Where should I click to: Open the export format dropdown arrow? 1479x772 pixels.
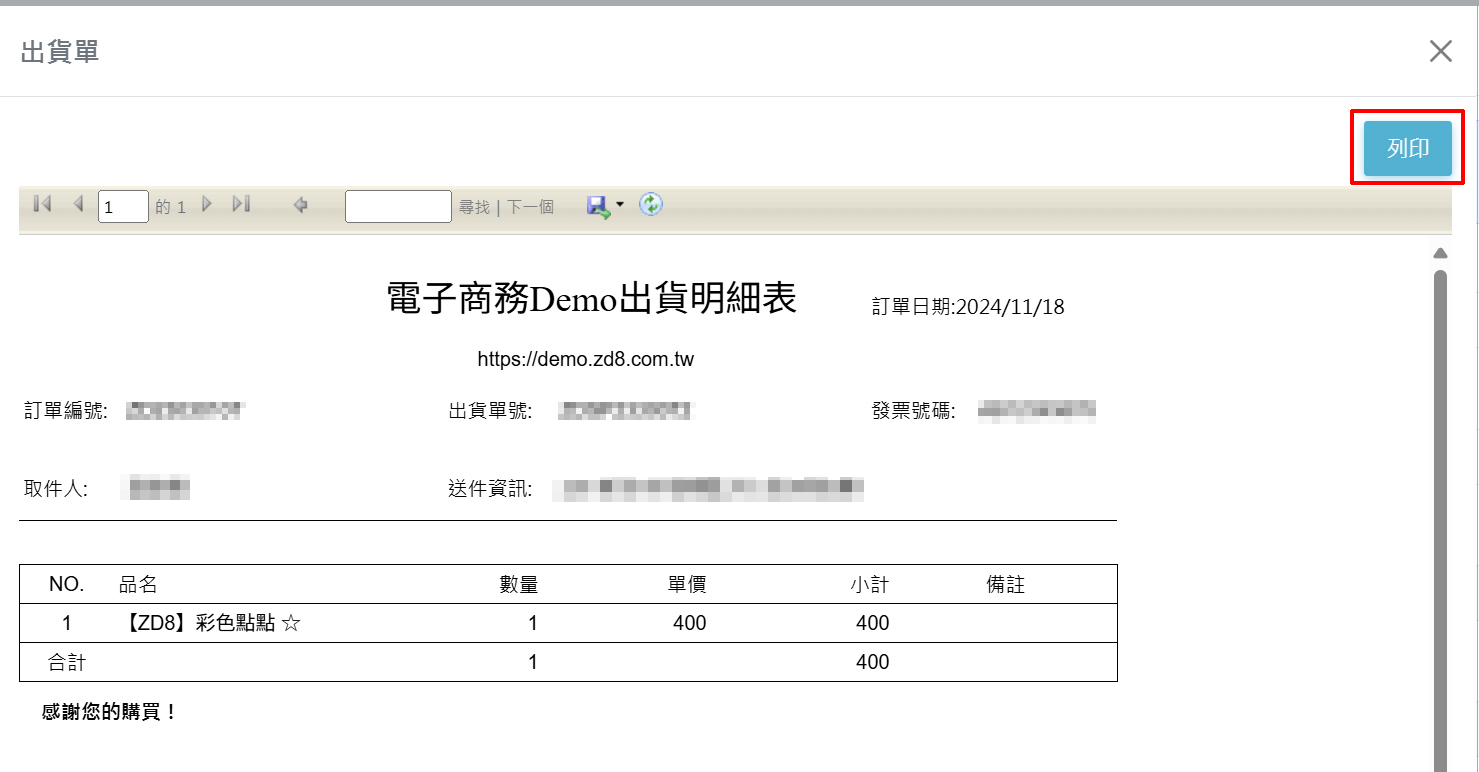620,205
